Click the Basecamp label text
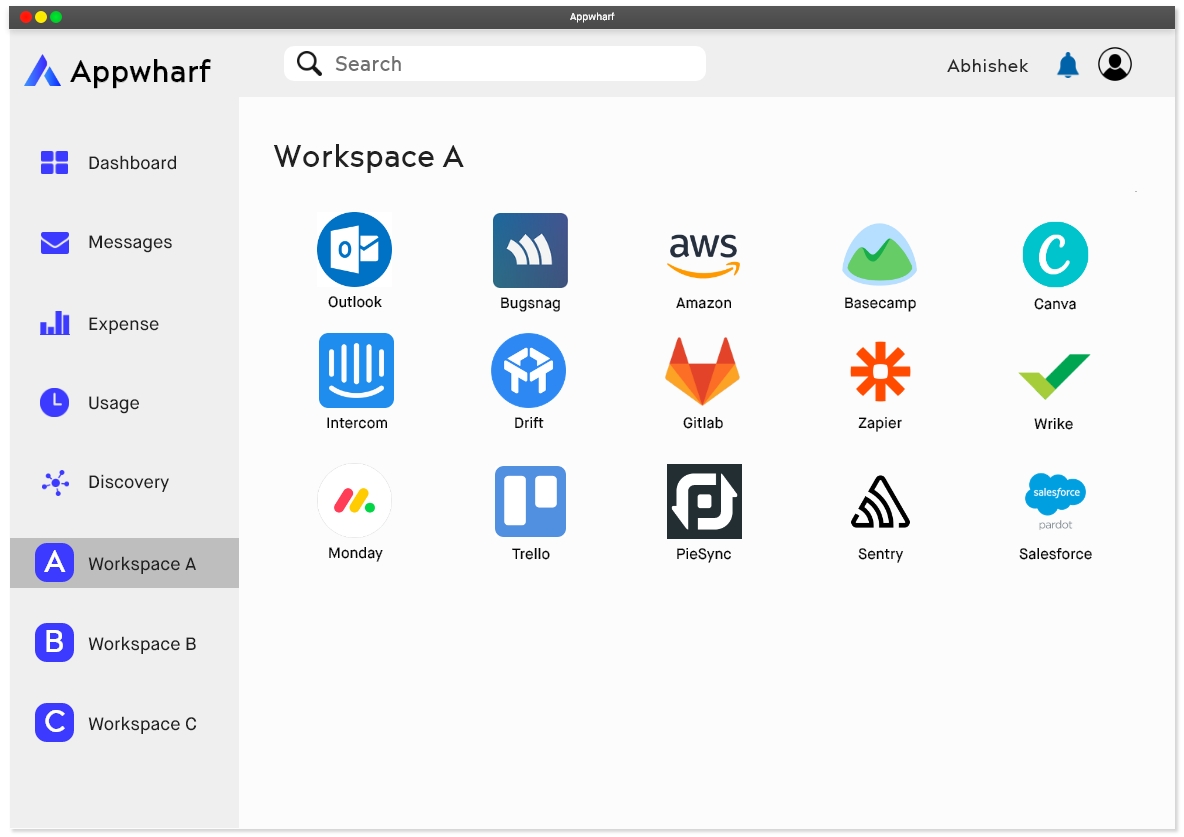This screenshot has height=837, width=1184. (x=880, y=303)
